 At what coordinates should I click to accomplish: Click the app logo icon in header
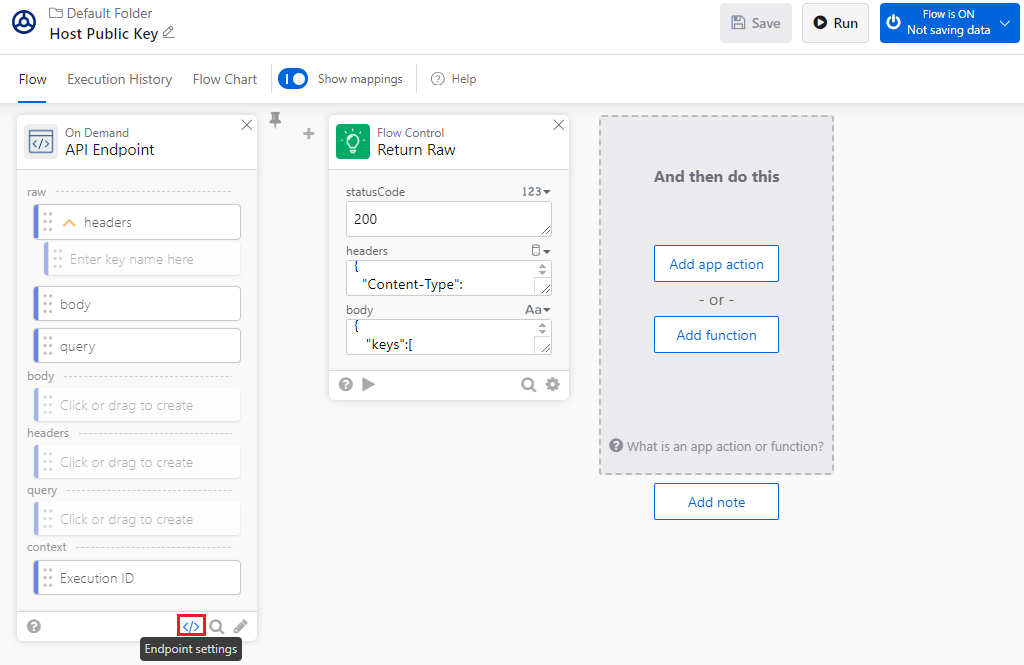pyautogui.click(x=24, y=22)
